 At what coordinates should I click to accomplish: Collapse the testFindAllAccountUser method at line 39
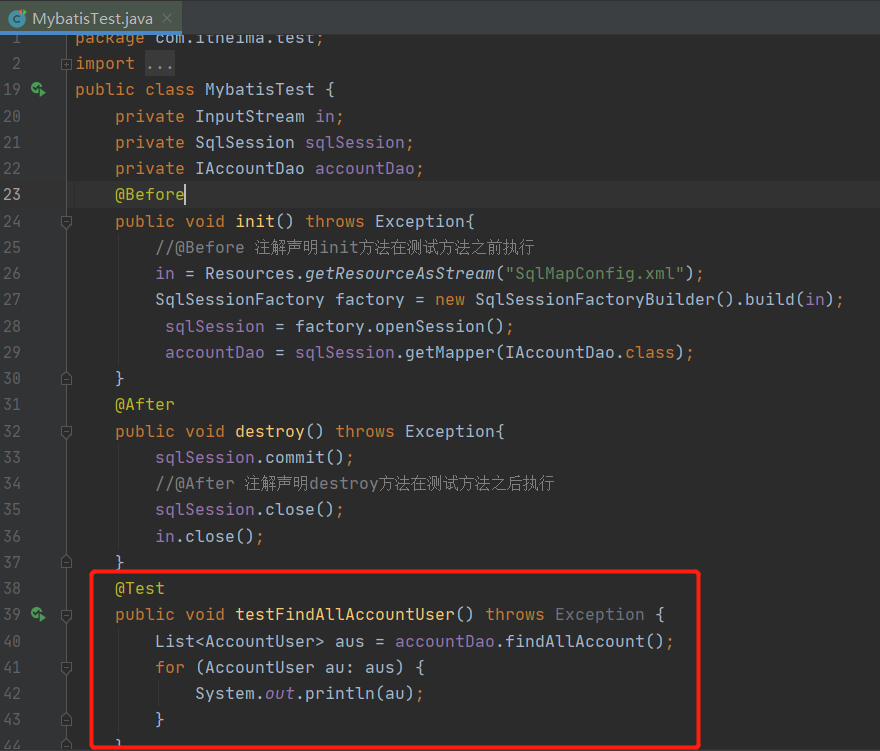click(66, 615)
